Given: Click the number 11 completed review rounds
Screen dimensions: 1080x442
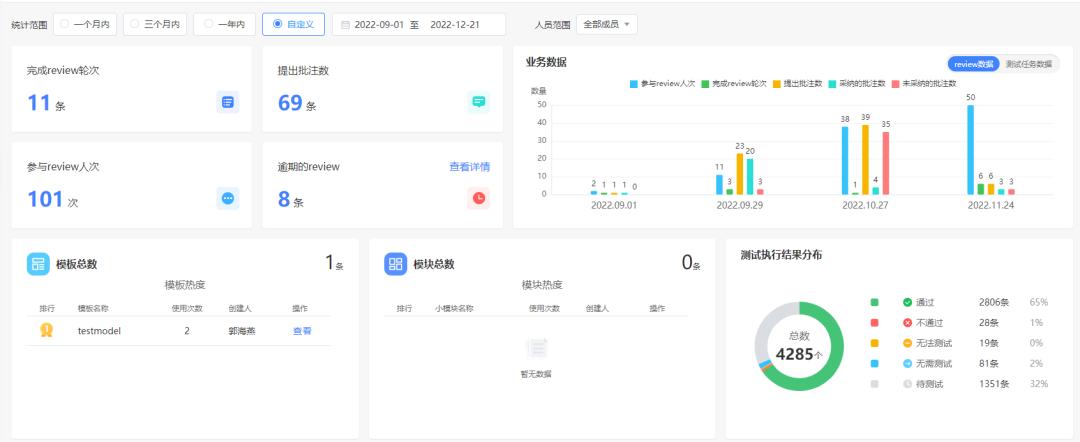Looking at the screenshot, I should (39, 103).
